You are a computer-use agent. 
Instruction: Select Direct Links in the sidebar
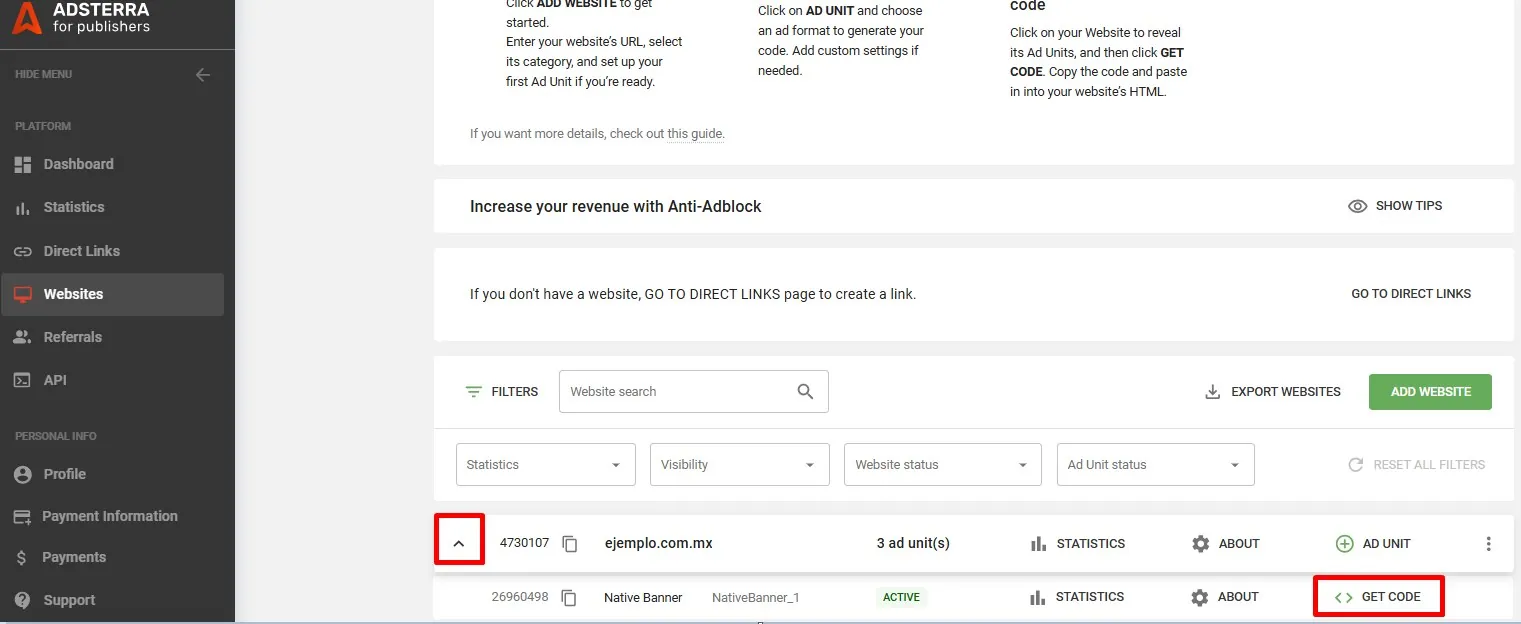coord(80,250)
